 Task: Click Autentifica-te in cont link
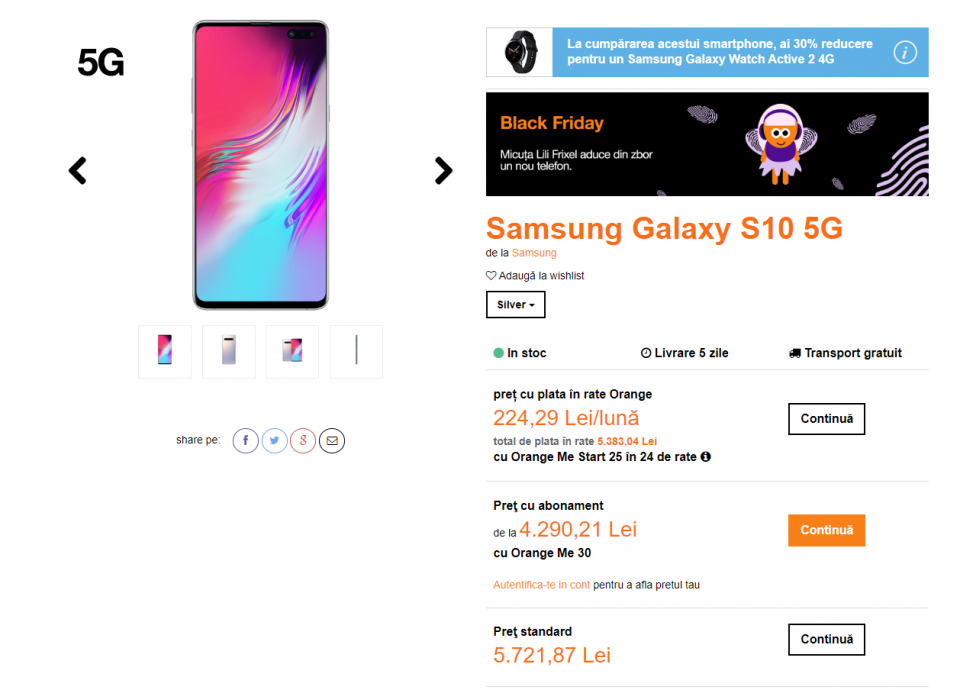point(541,585)
